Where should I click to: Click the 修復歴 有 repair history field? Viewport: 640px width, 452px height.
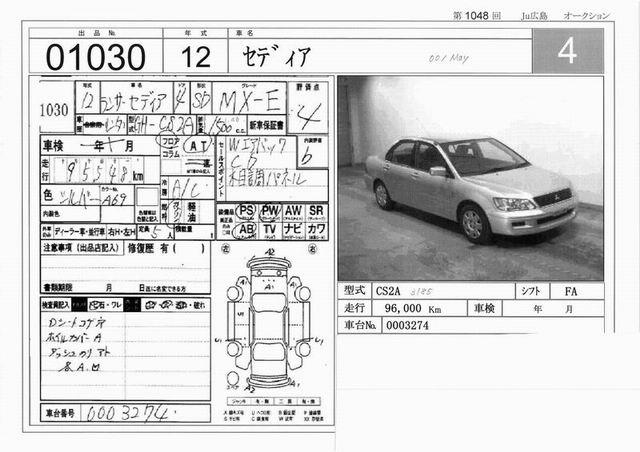tap(167, 248)
